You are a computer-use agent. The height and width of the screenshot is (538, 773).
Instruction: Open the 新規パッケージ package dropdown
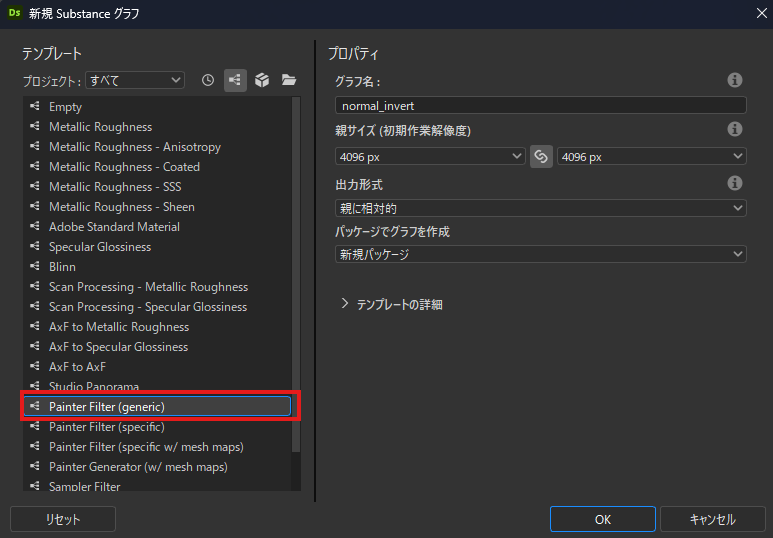540,254
